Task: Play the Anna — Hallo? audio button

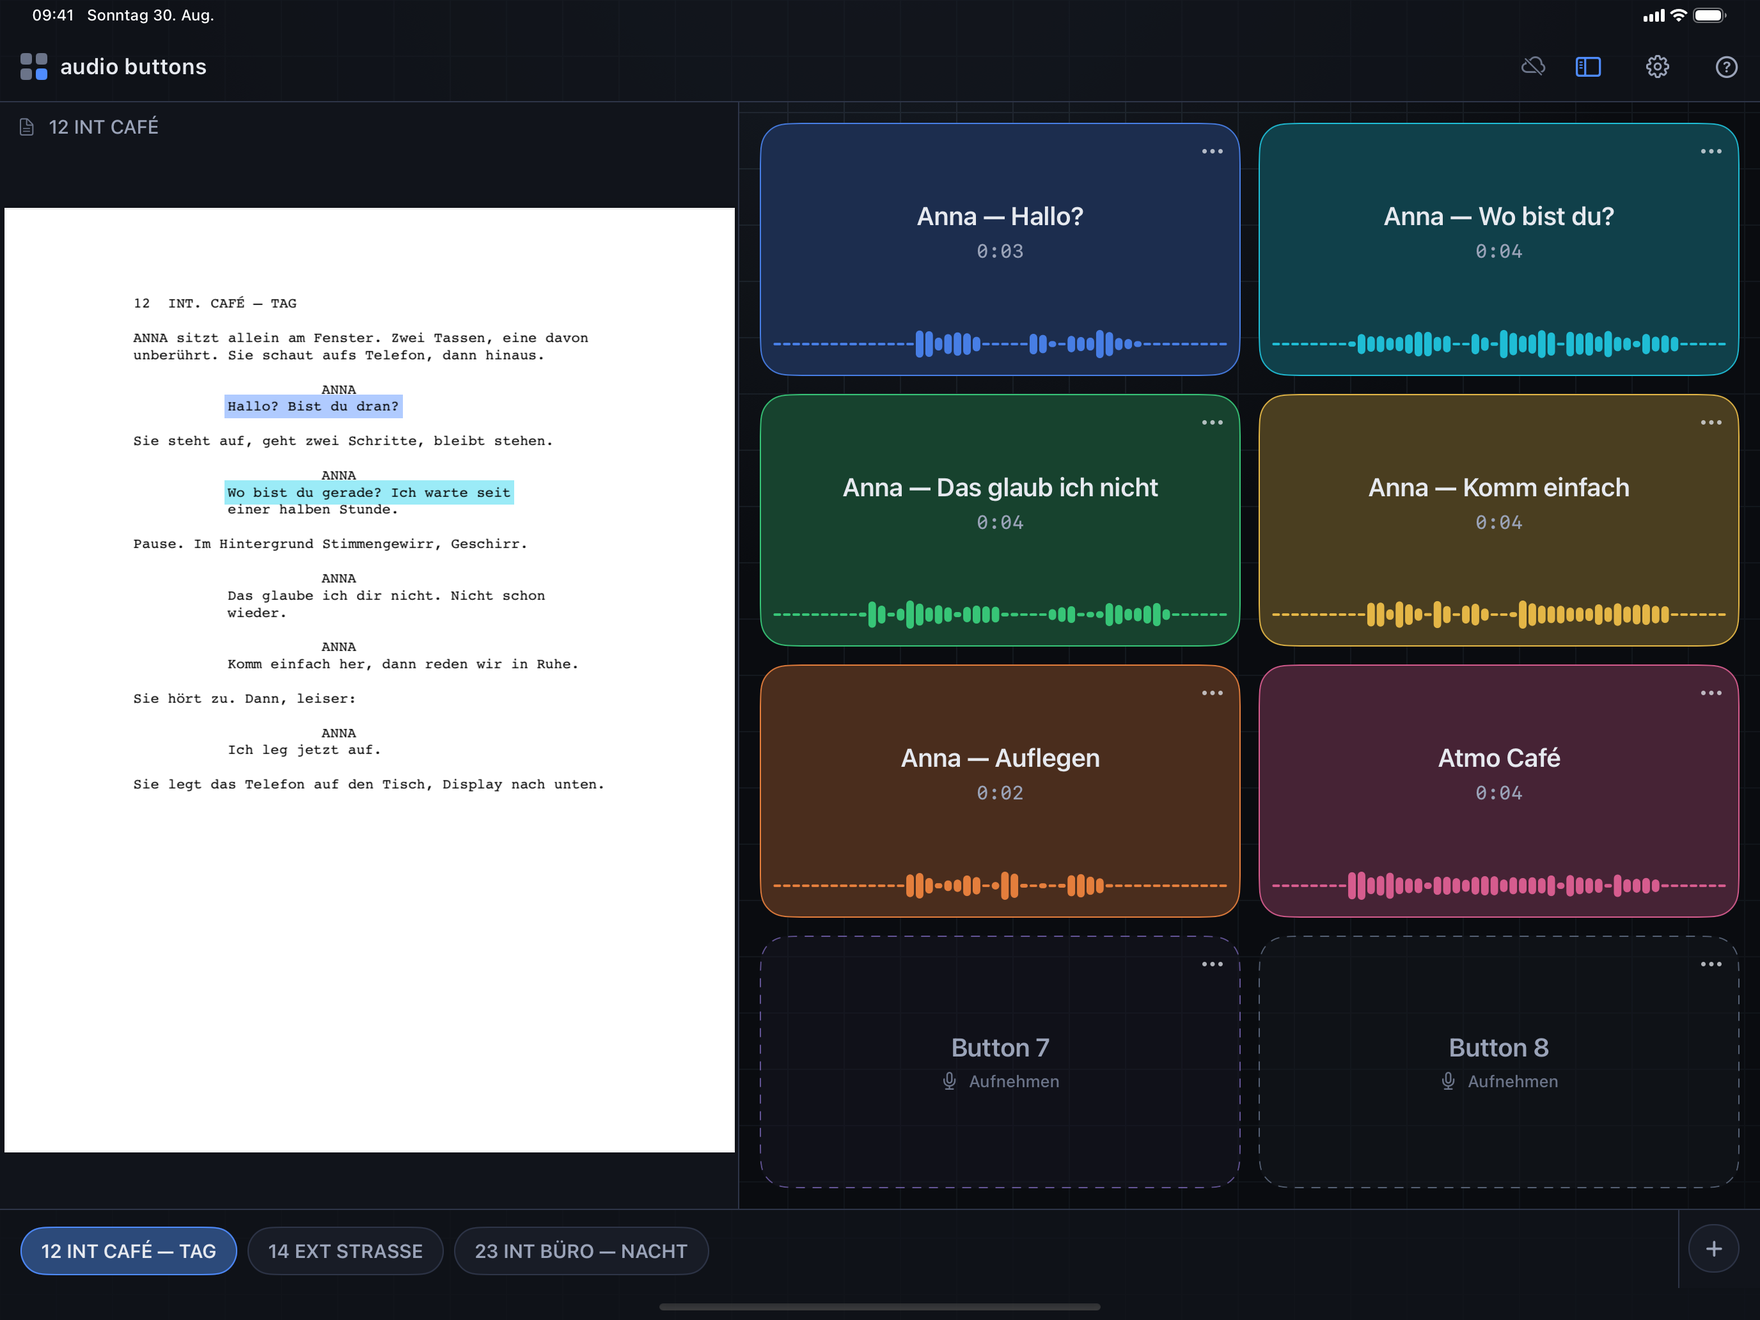Action: [1000, 249]
